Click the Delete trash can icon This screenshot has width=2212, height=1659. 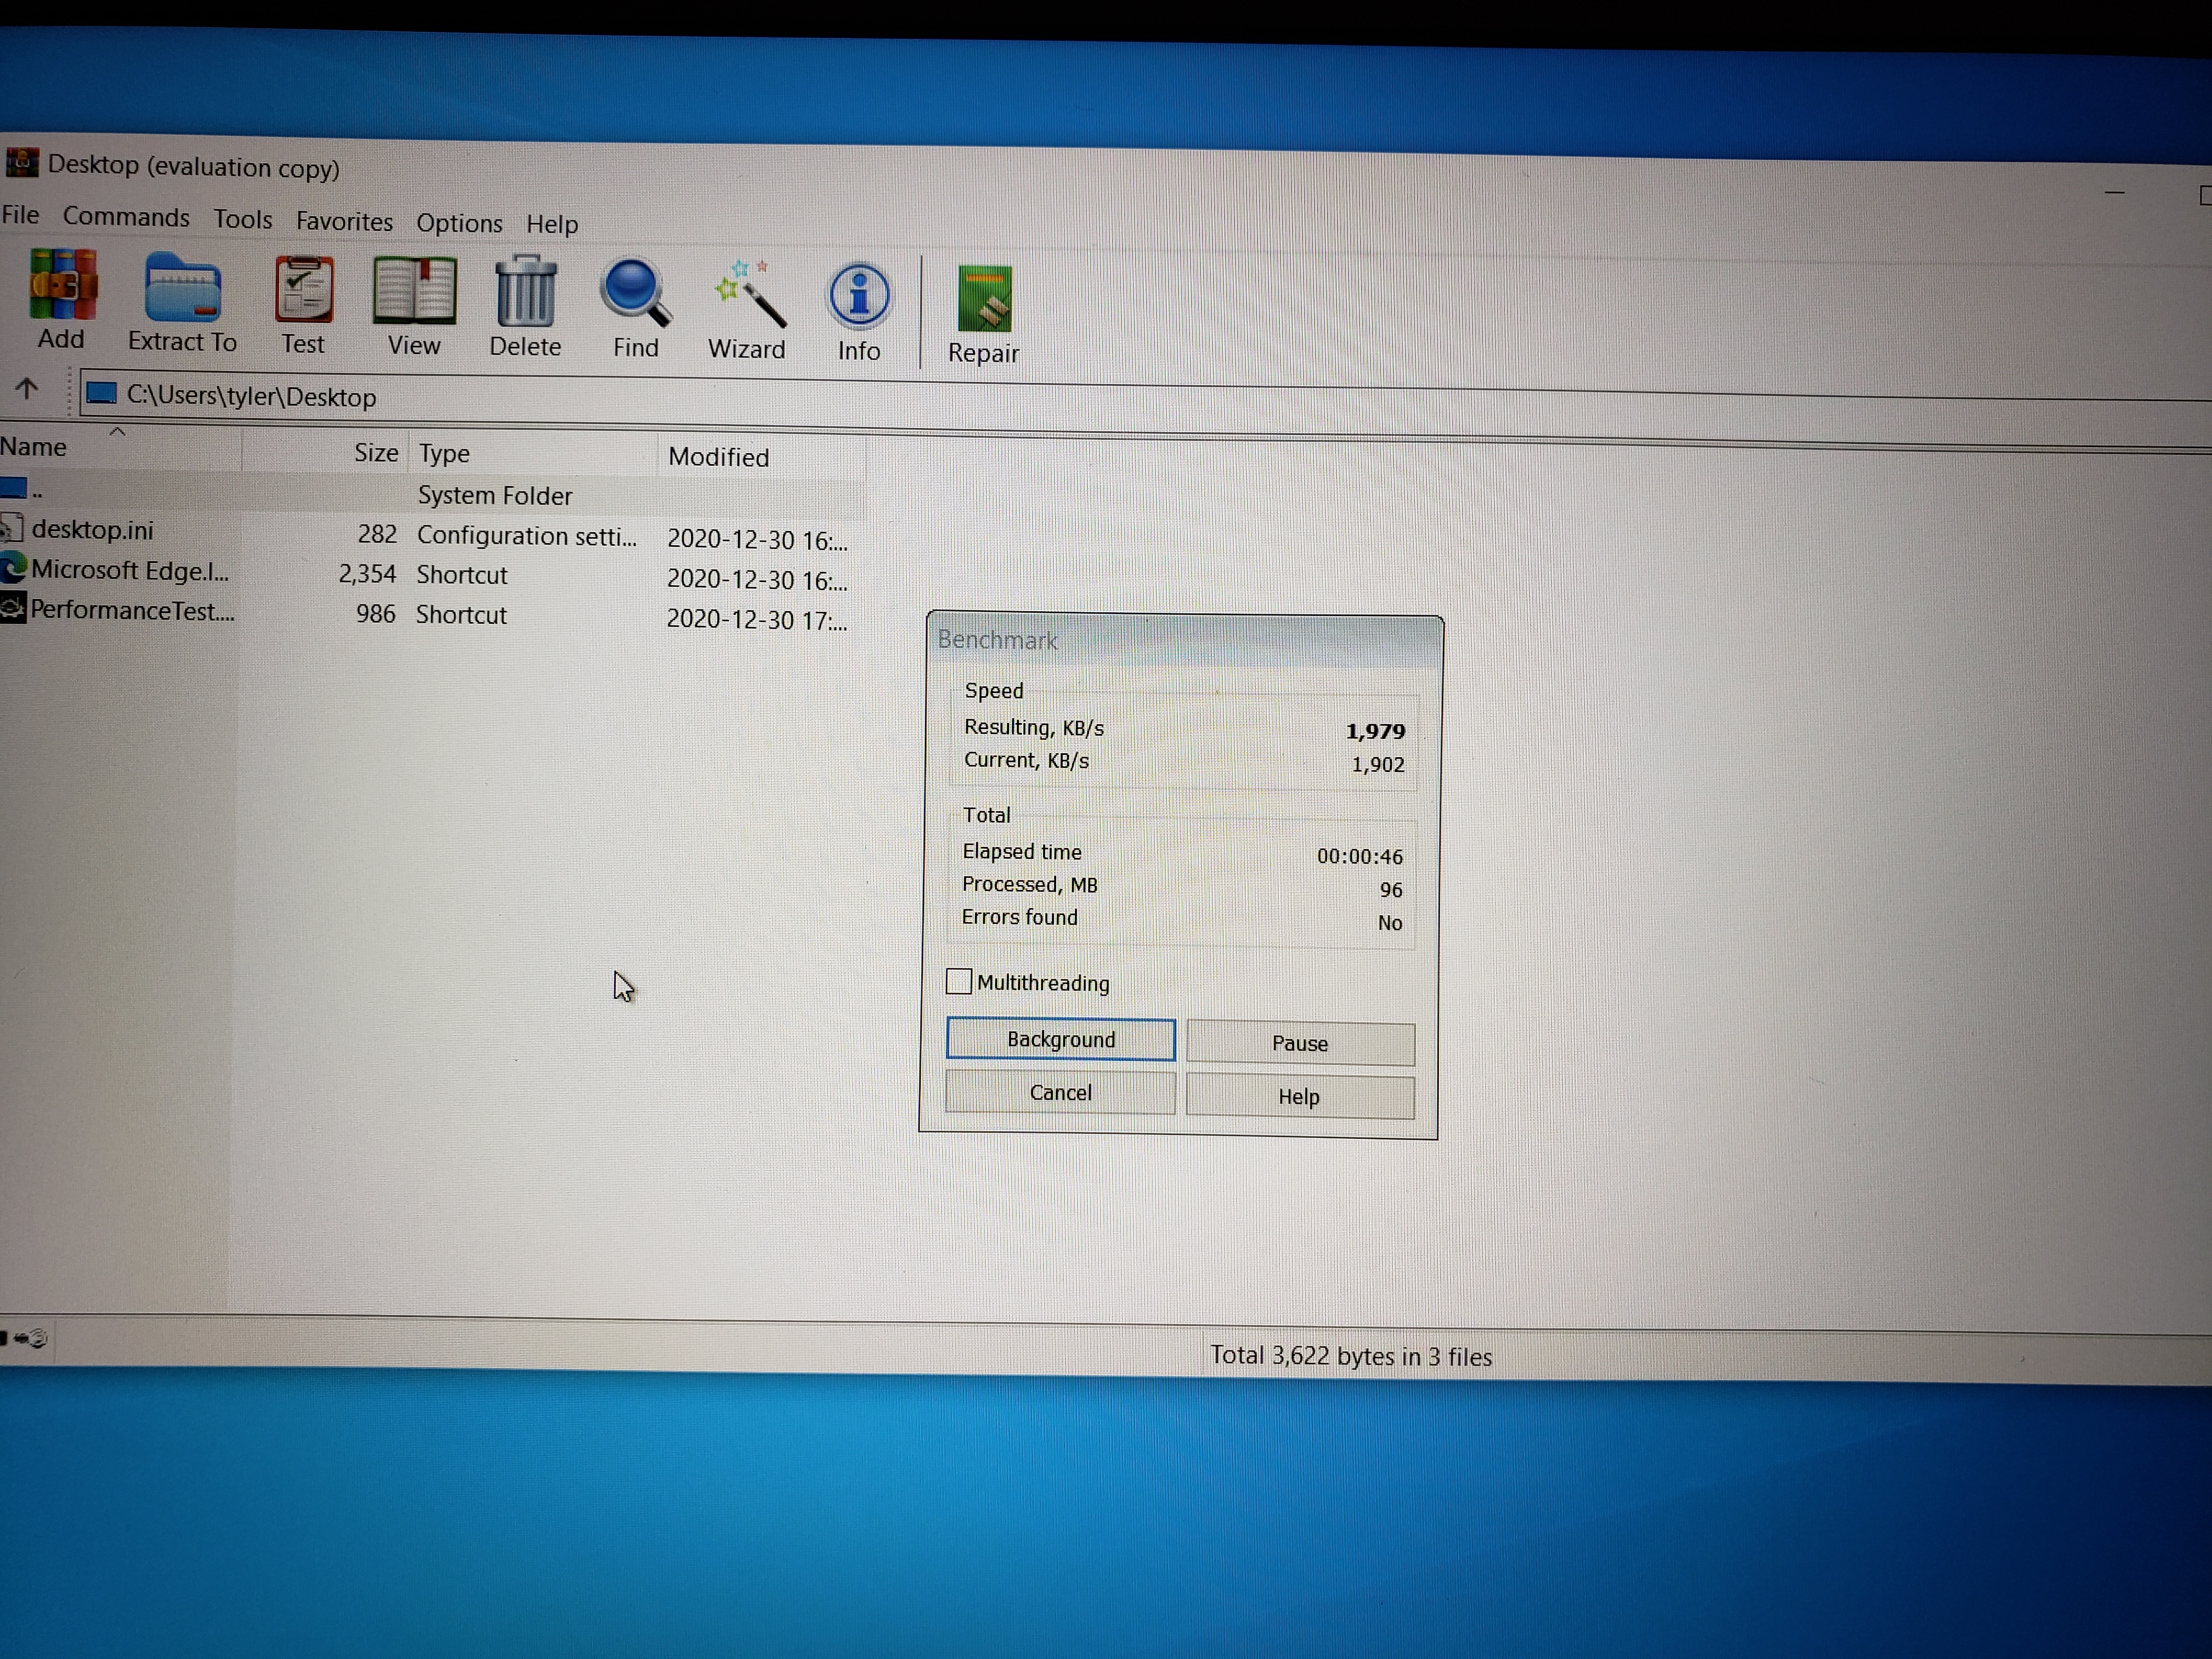(525, 293)
